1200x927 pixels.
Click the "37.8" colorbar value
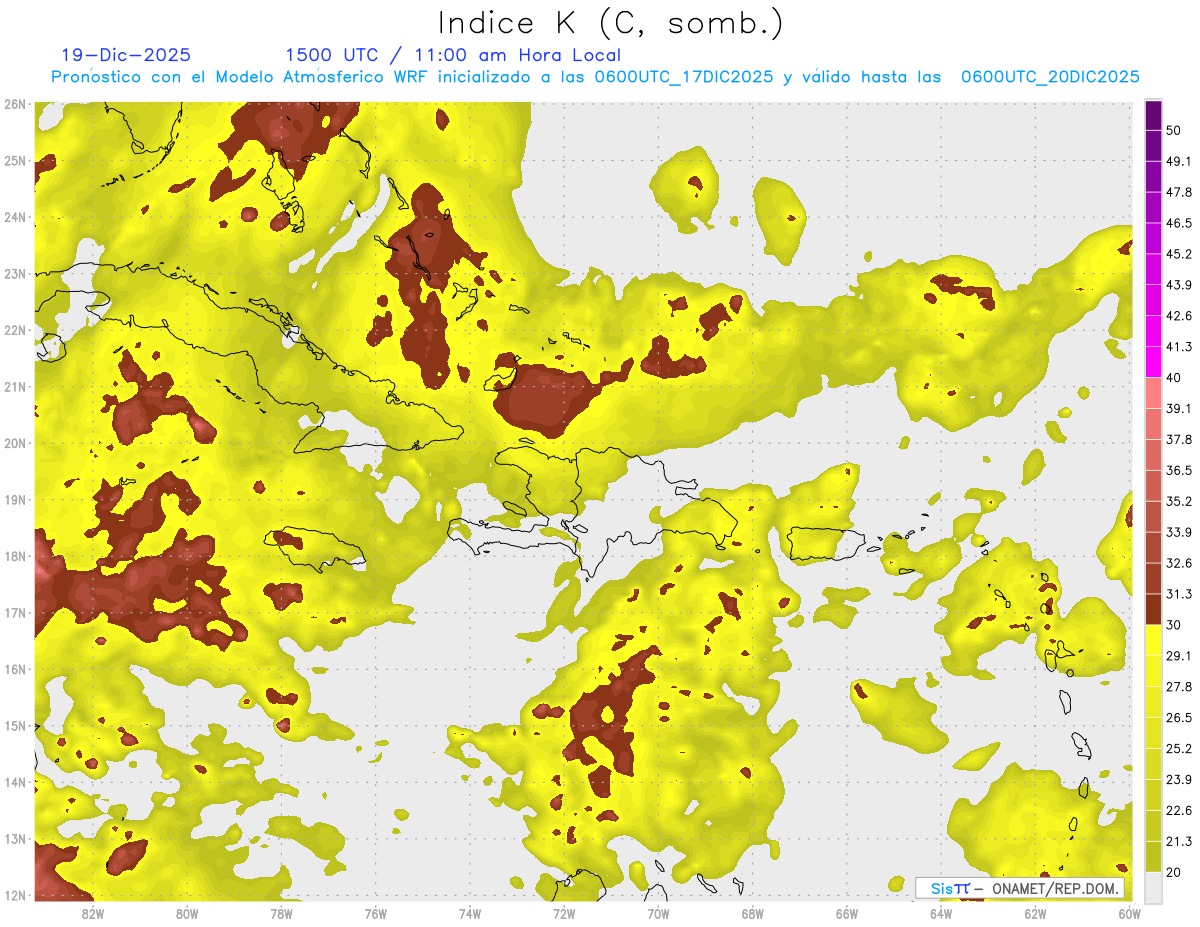1179,440
